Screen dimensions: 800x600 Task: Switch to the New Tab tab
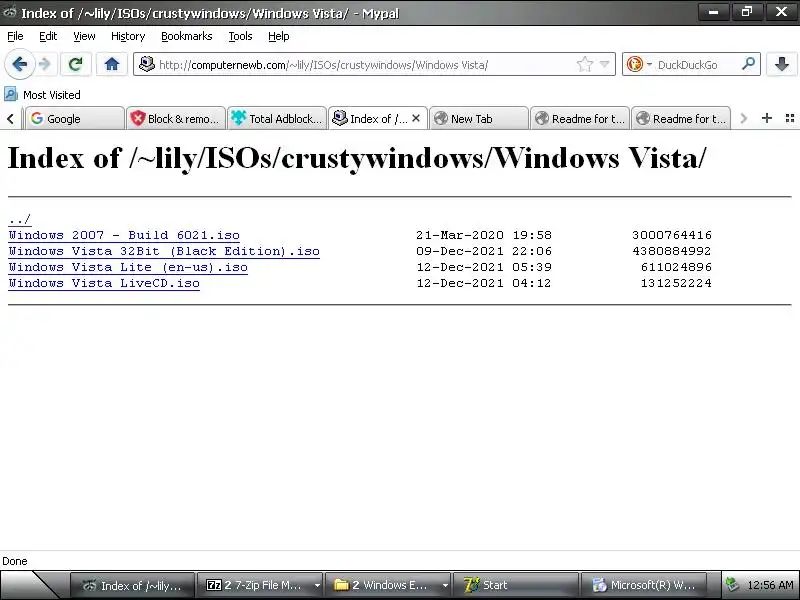click(479, 118)
